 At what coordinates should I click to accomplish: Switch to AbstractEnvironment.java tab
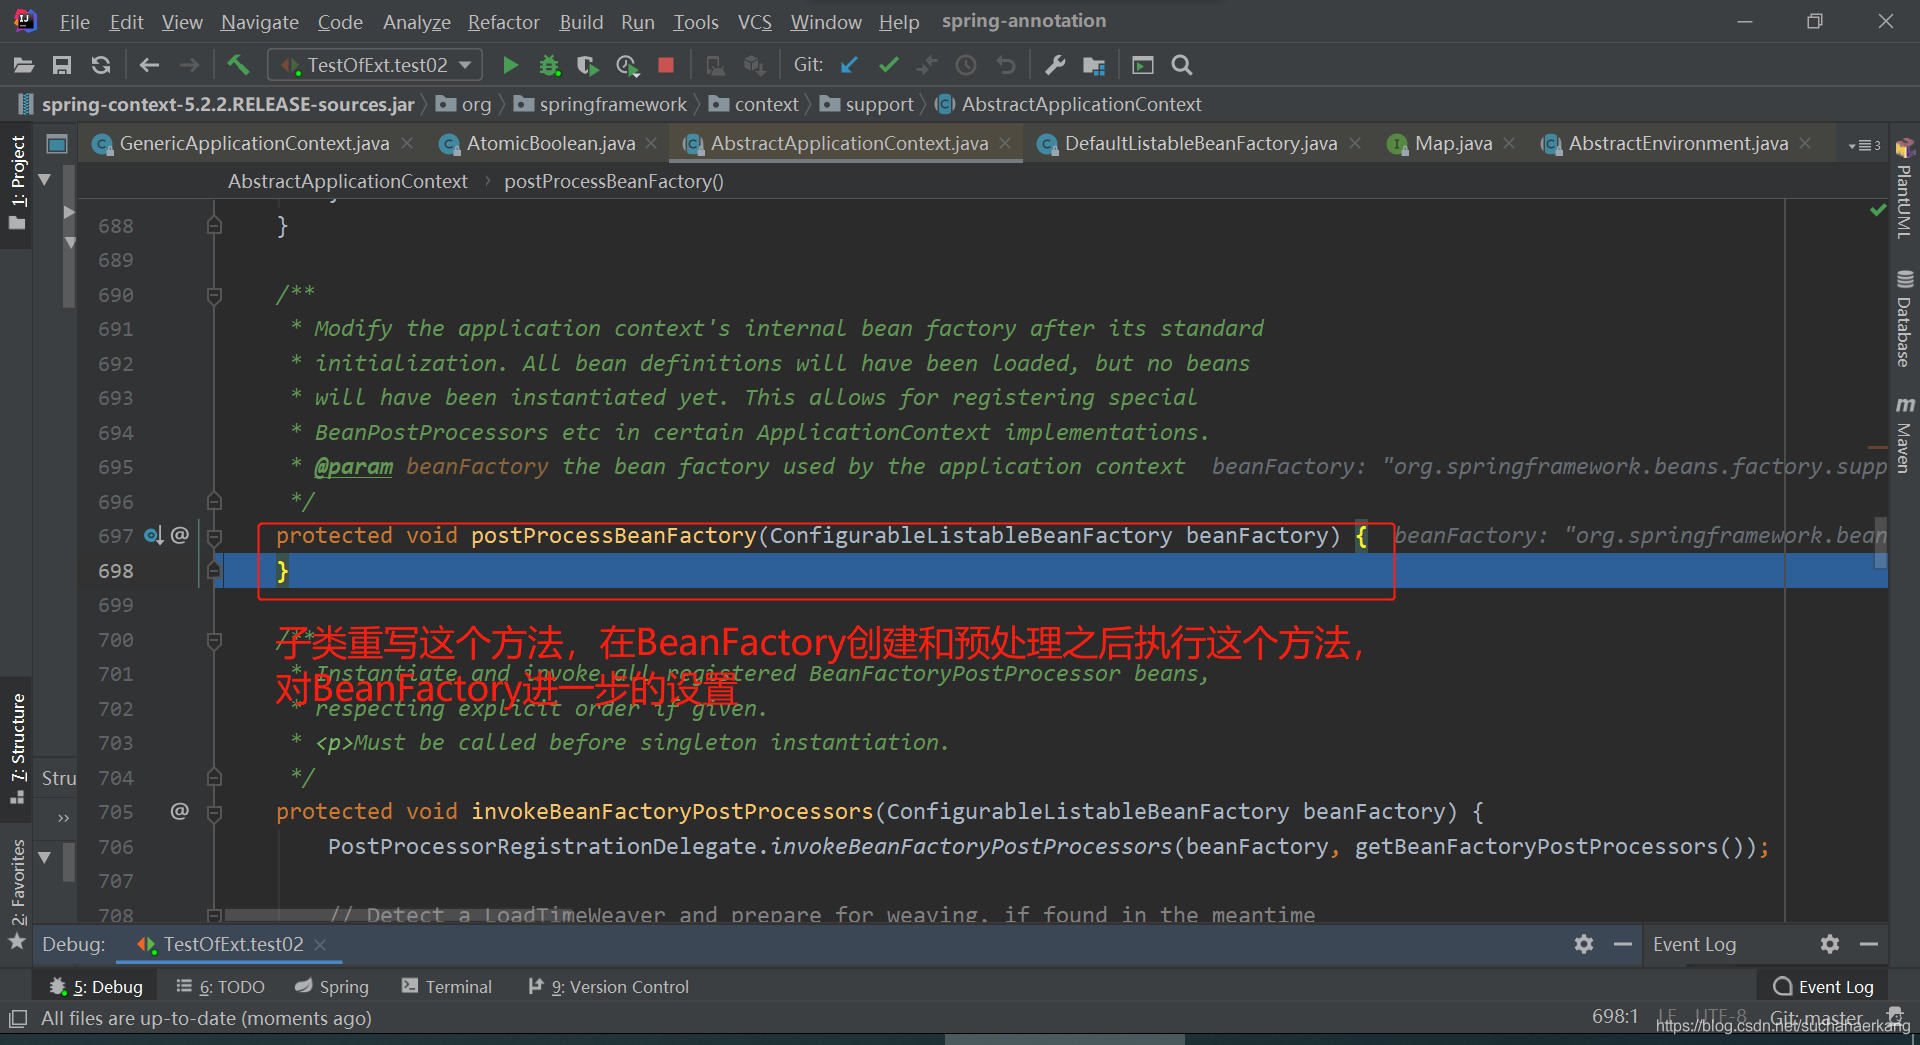1678,144
